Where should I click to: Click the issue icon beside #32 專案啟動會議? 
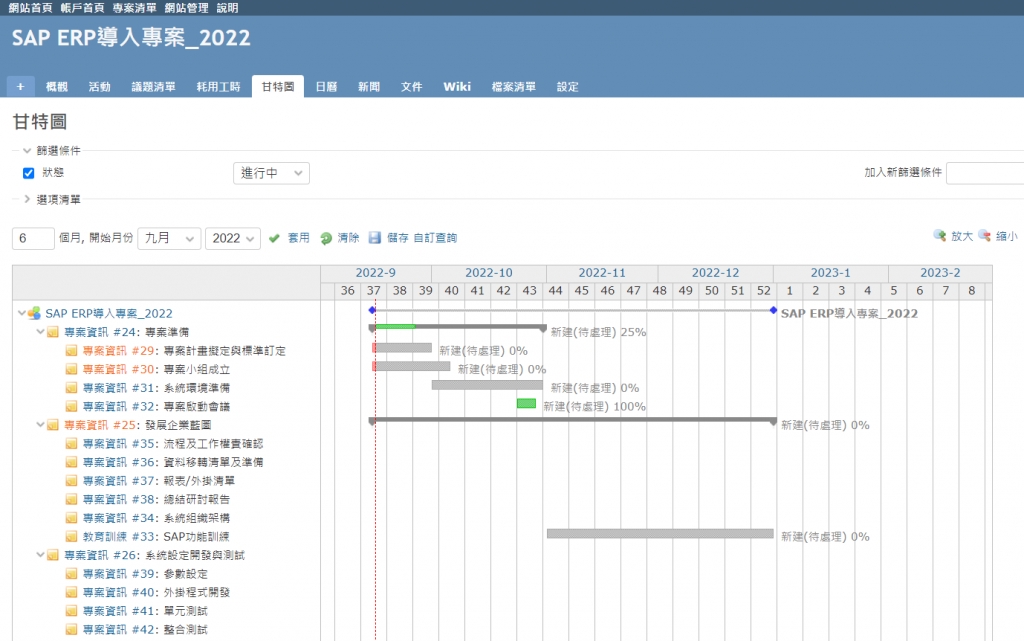(71, 406)
